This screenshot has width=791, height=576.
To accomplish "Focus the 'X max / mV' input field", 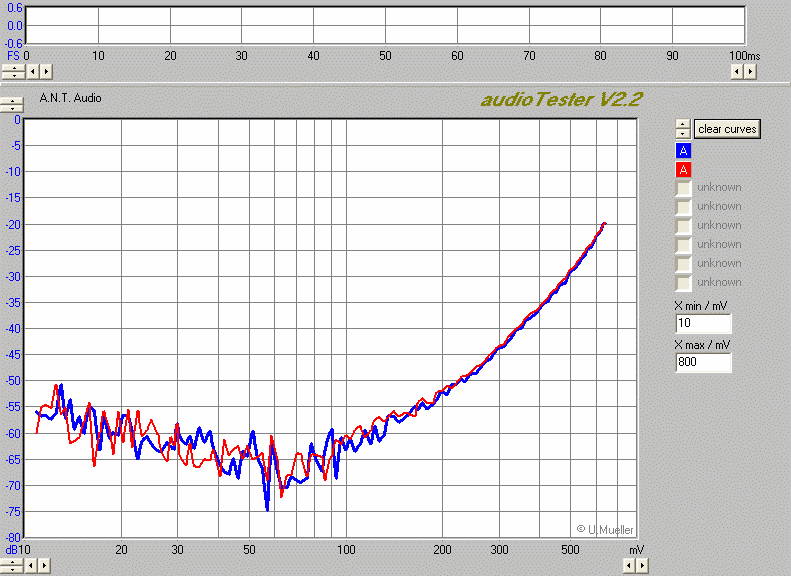I will pos(703,362).
